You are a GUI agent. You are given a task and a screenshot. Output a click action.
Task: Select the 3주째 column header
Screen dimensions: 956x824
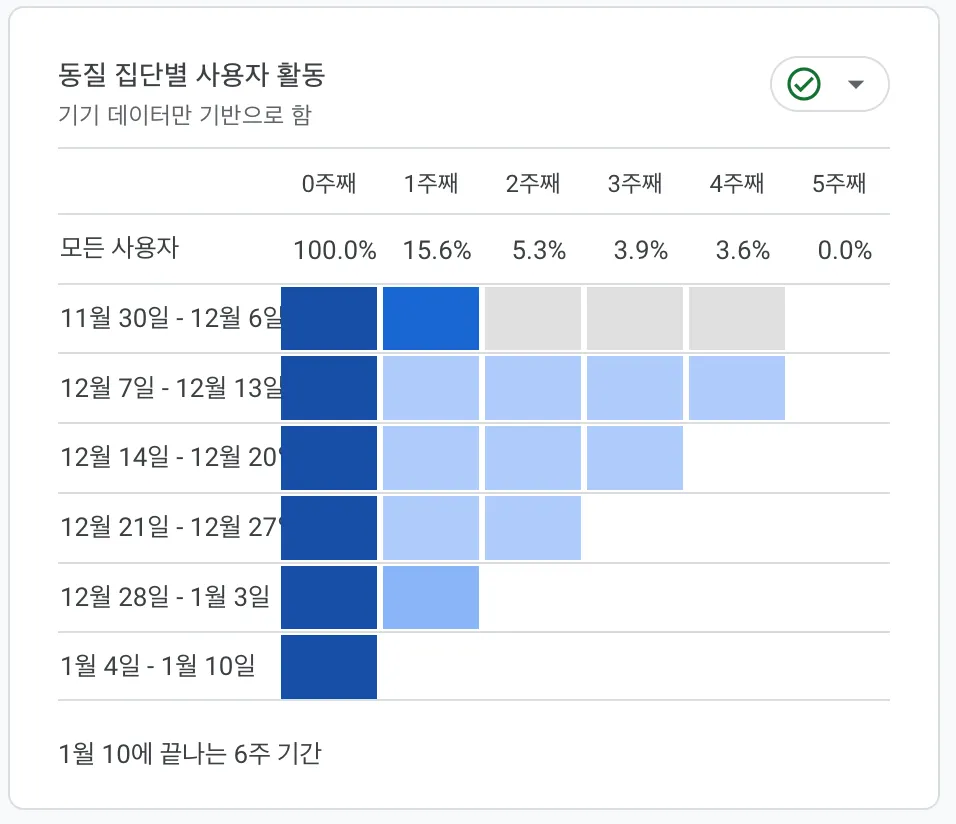(x=635, y=184)
